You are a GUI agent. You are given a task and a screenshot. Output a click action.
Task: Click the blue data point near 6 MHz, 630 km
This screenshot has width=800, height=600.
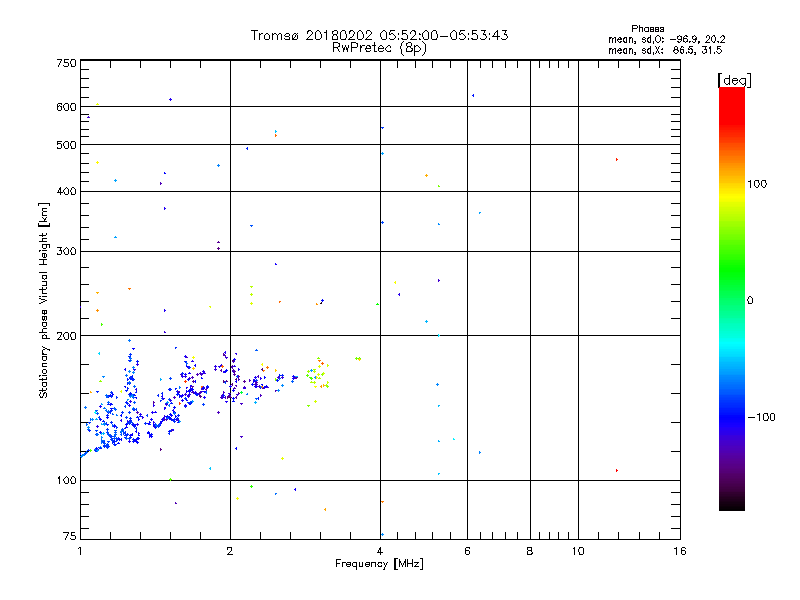[x=473, y=95]
